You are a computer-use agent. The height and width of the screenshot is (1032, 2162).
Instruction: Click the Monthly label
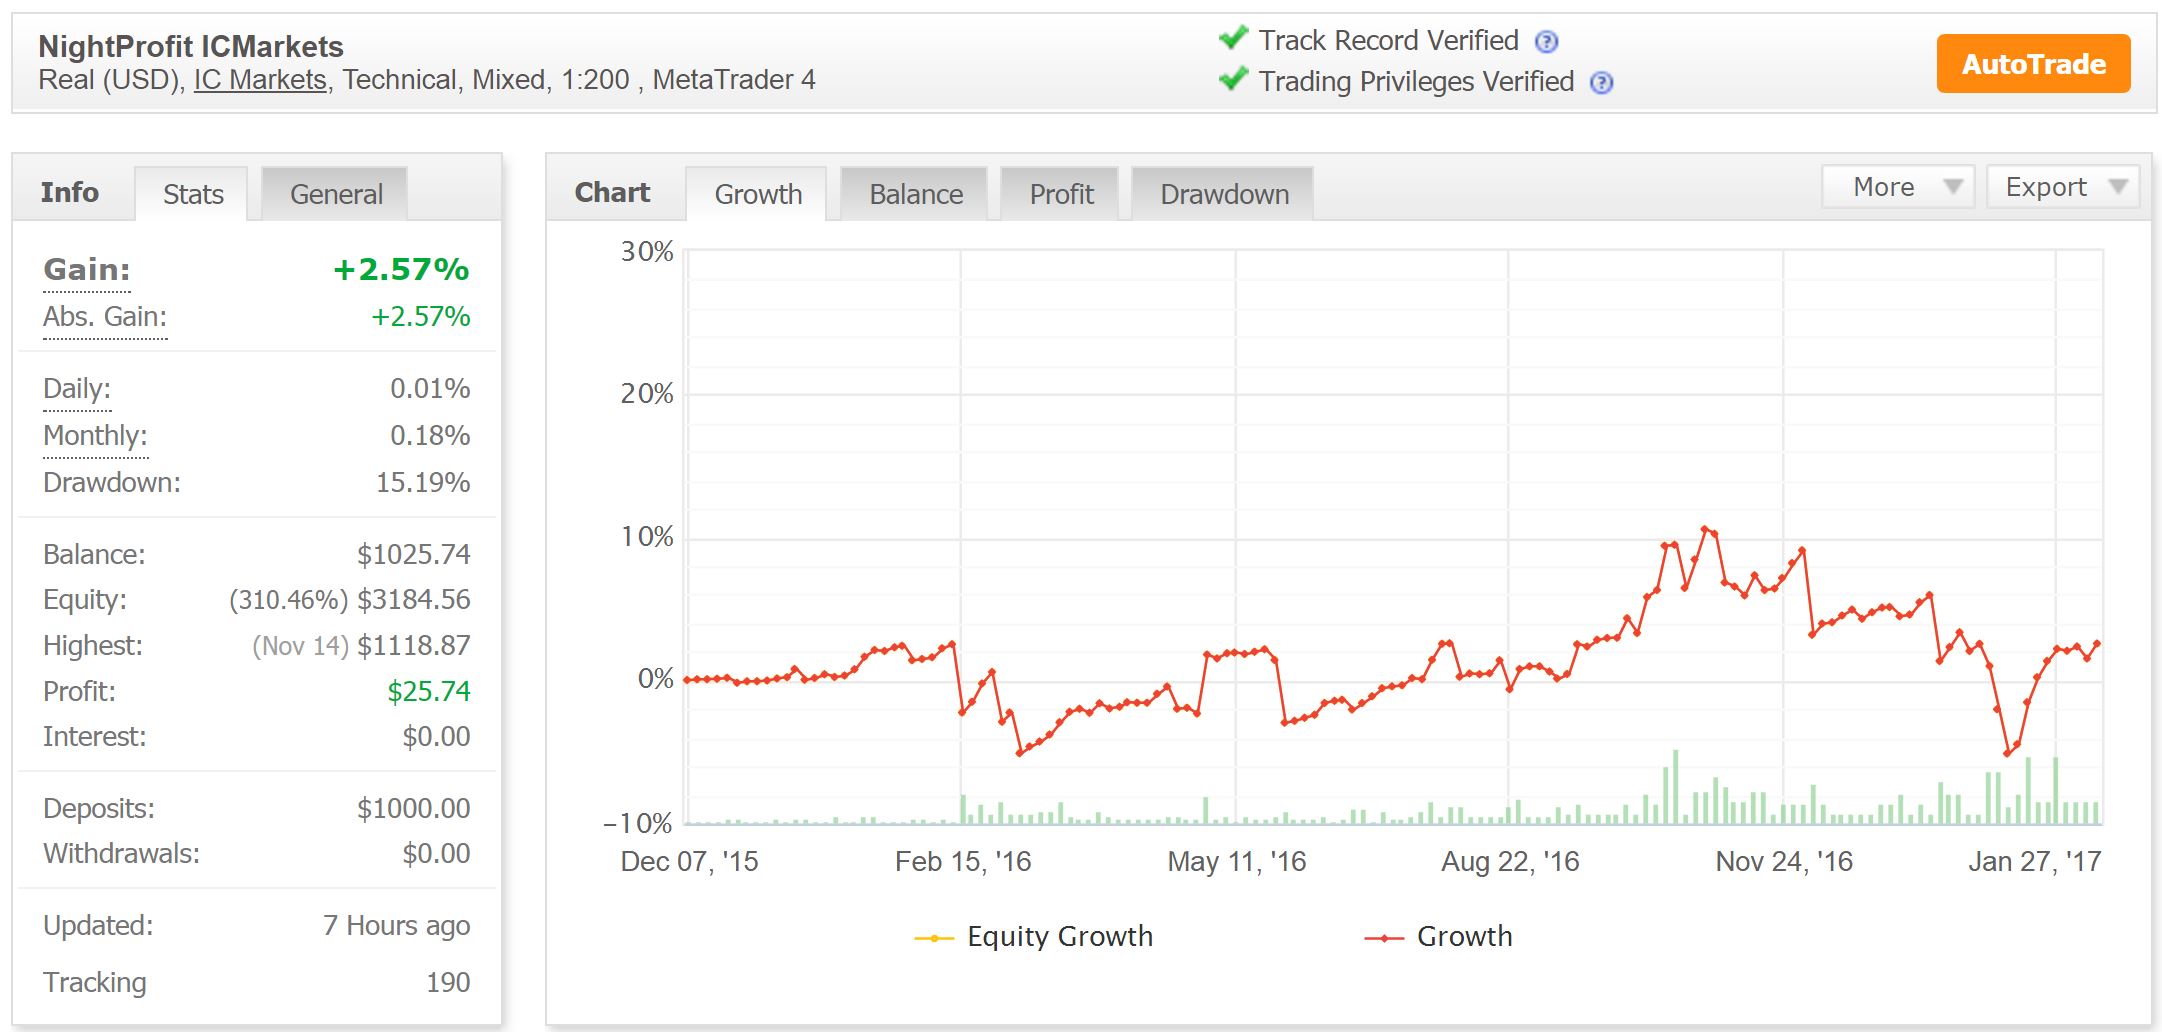pos(95,436)
